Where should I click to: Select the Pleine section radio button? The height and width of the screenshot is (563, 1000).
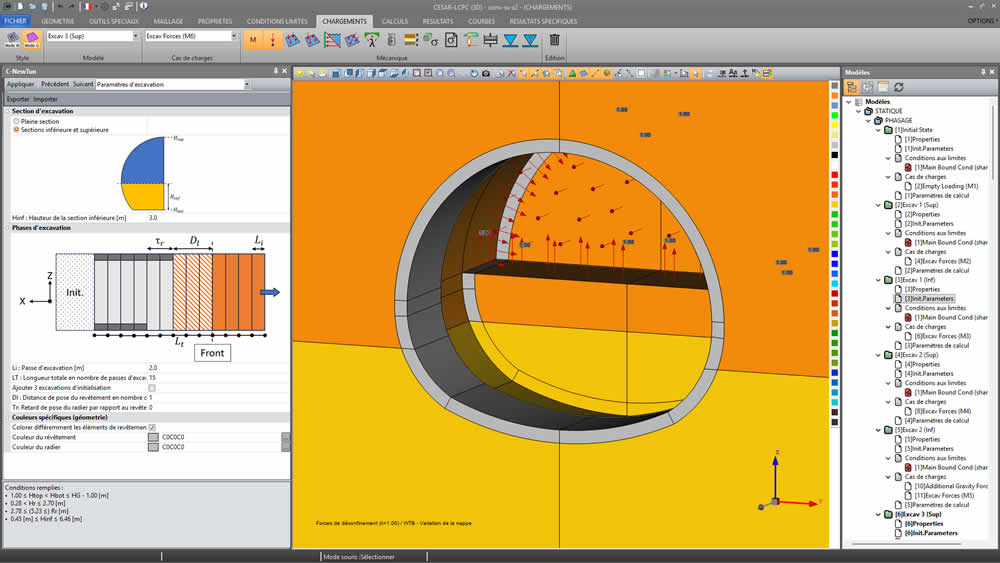tap(16, 121)
